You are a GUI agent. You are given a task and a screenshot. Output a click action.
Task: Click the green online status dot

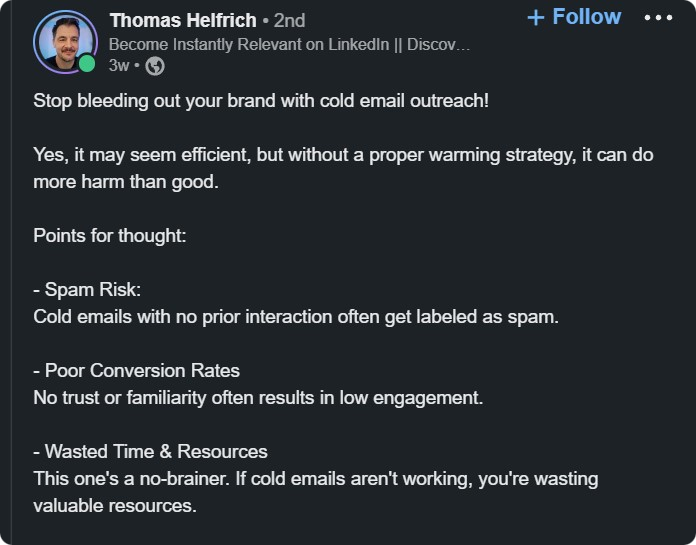[87, 63]
